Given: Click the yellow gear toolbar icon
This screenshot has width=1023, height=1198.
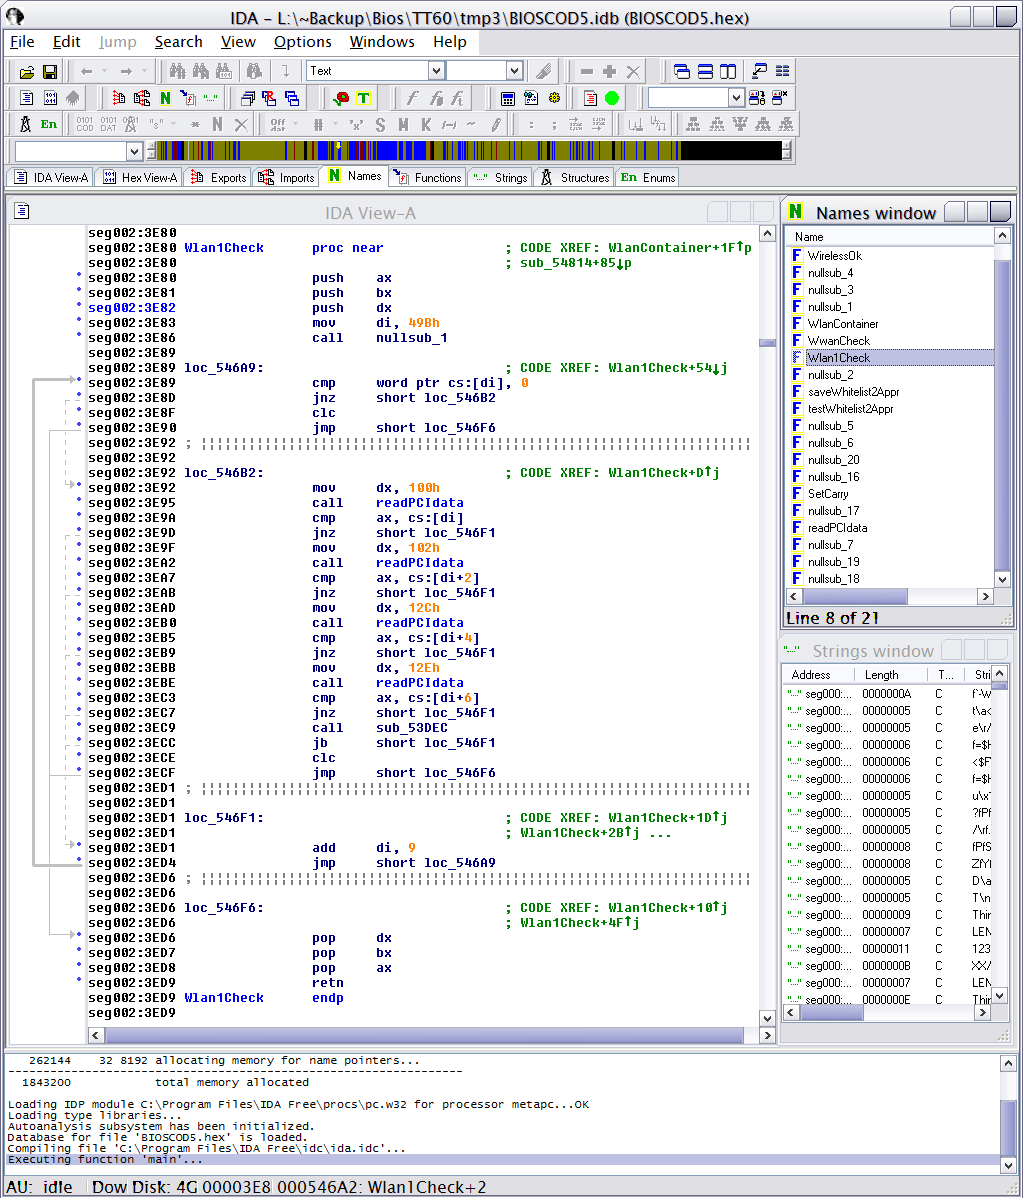Looking at the screenshot, I should click(x=554, y=98).
